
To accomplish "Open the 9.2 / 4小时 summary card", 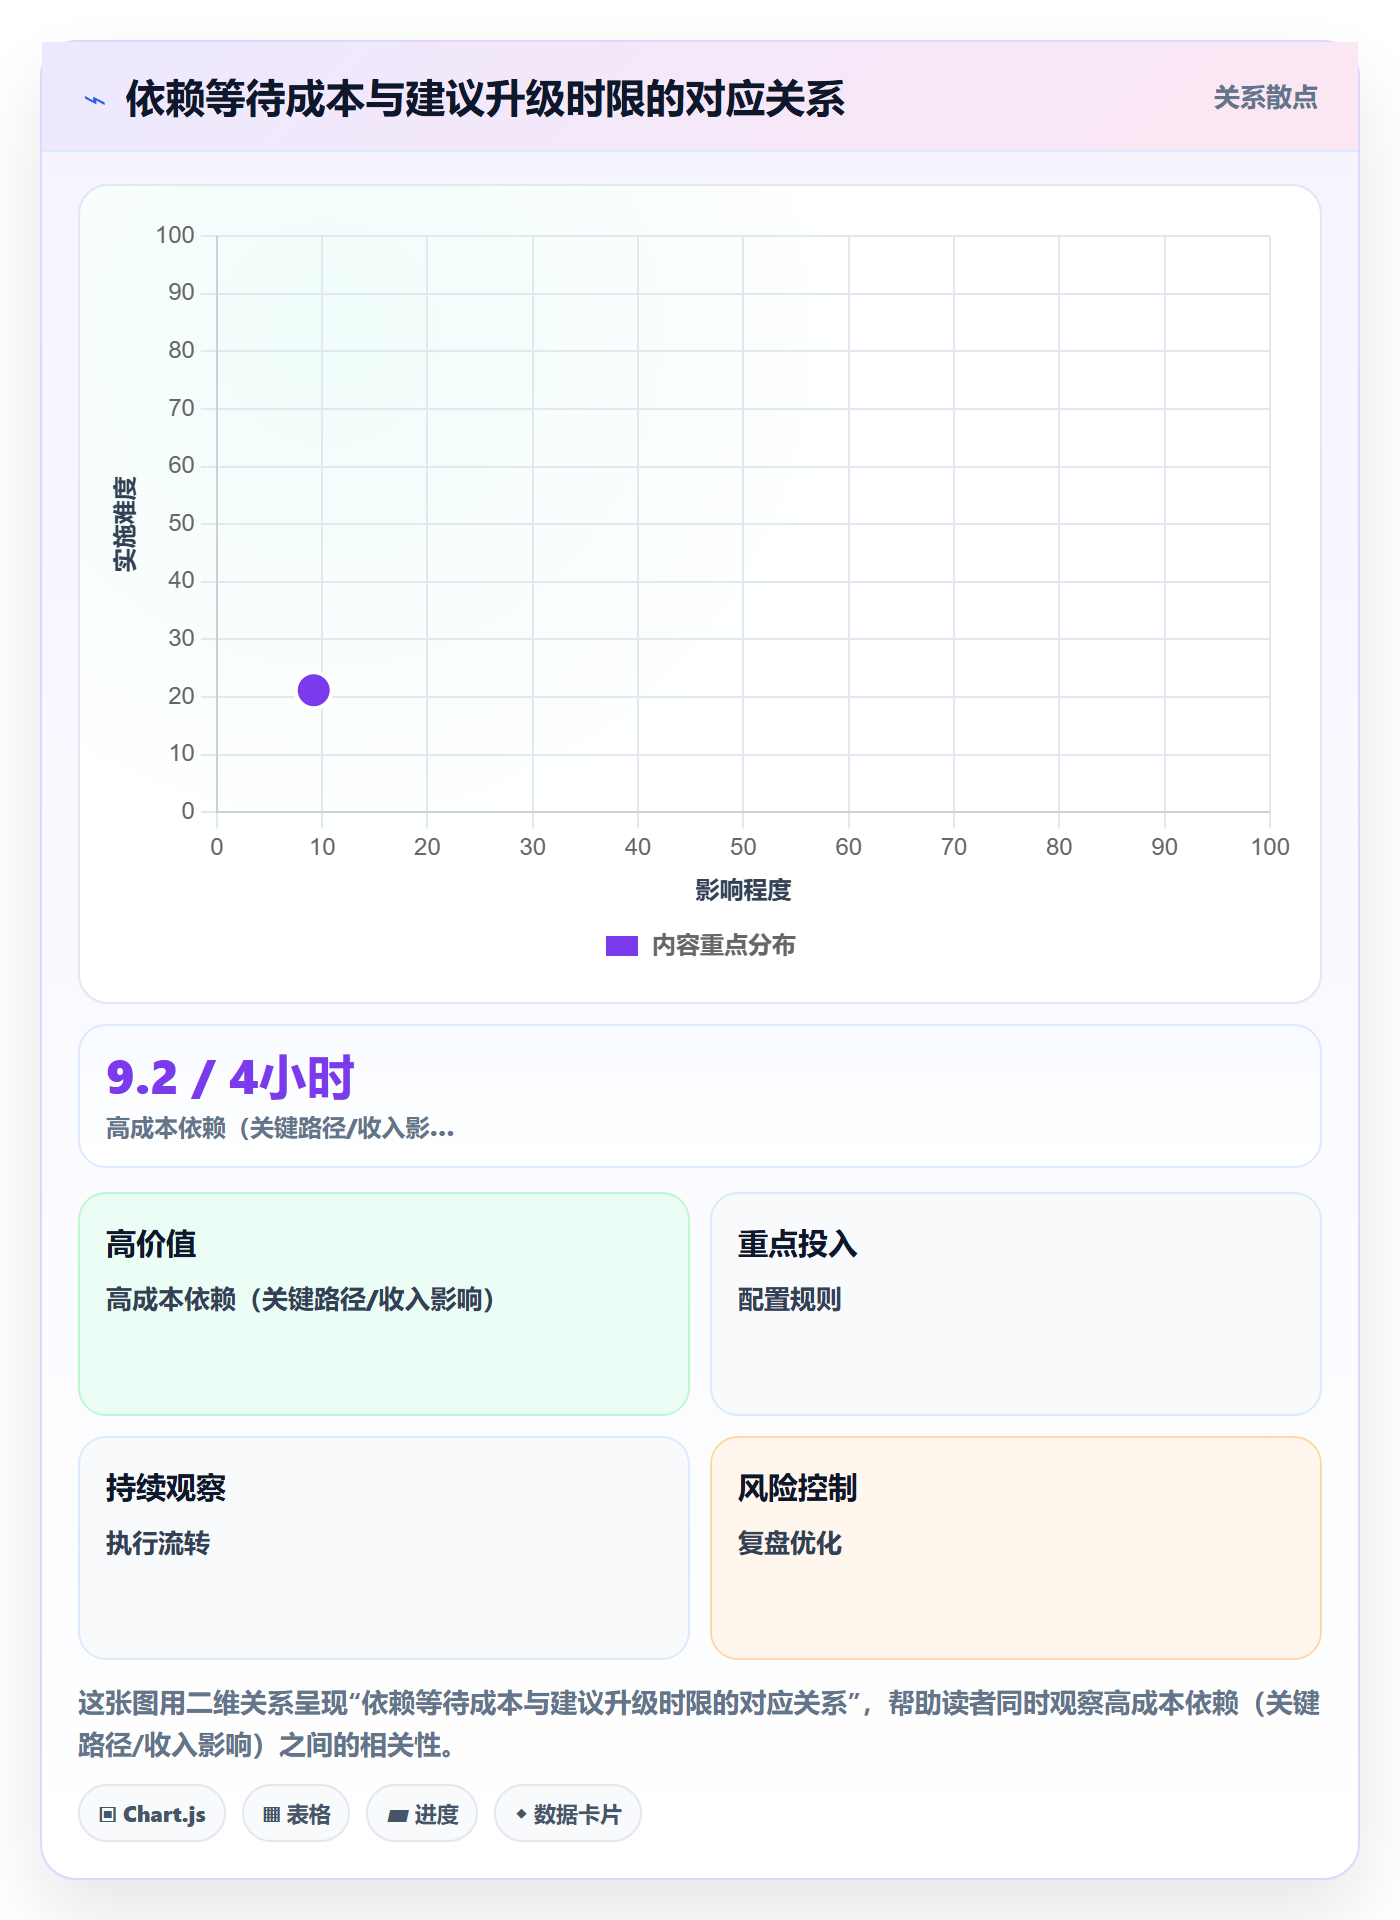I will click(700, 1096).
